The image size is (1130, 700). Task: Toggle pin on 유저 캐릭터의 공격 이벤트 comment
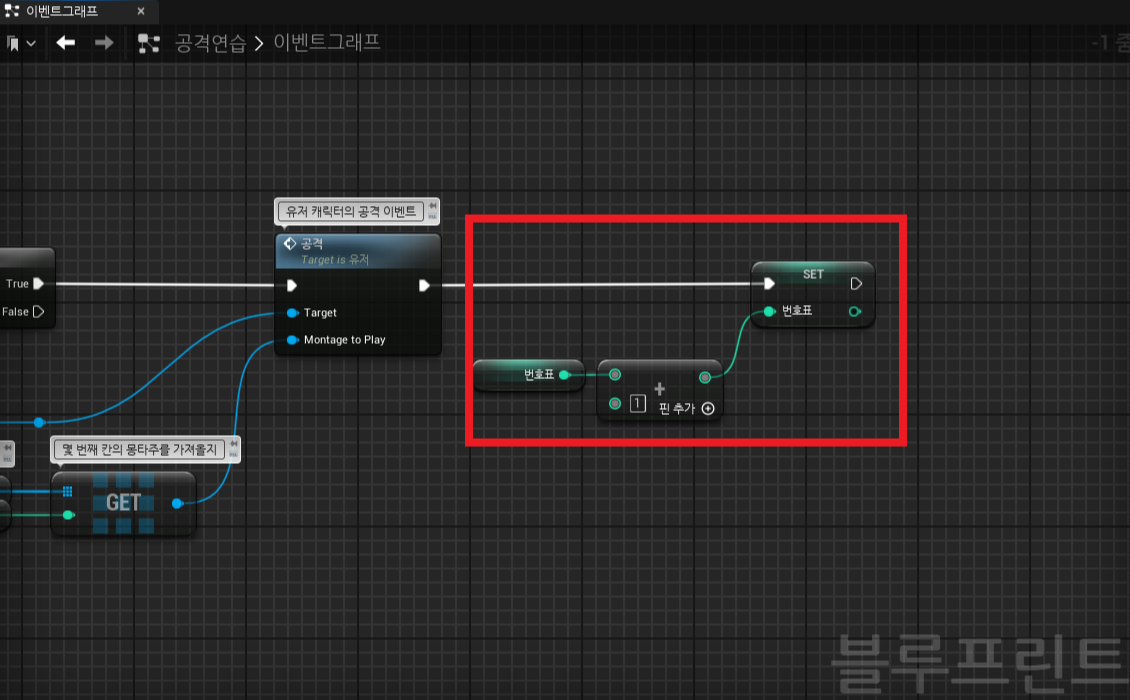(432, 206)
